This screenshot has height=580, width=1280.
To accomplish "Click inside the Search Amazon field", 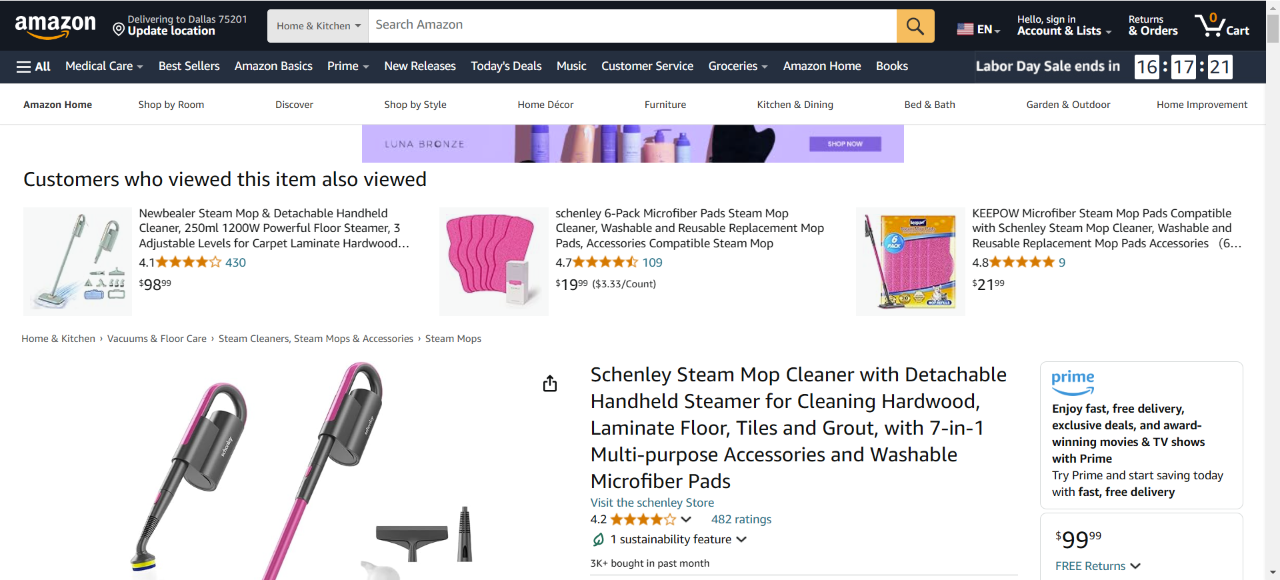I will (632, 25).
